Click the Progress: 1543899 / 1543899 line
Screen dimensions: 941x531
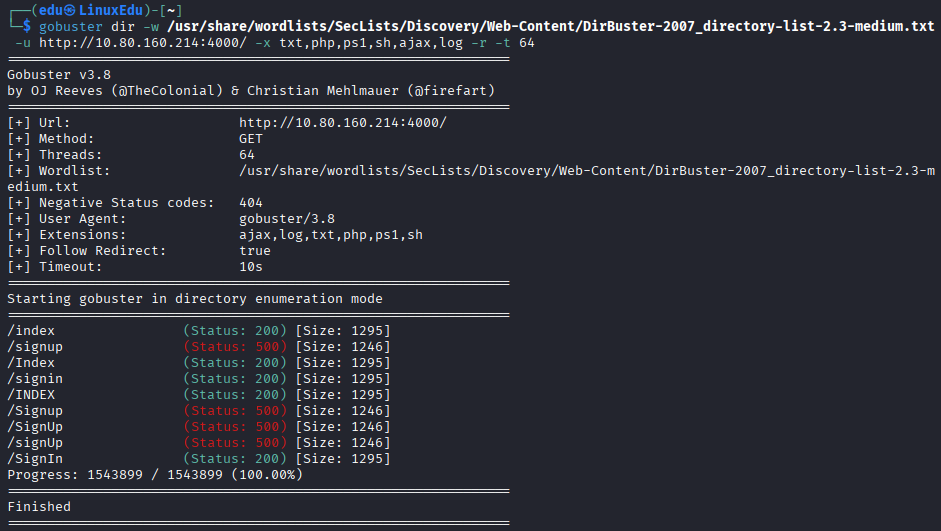click(155, 475)
